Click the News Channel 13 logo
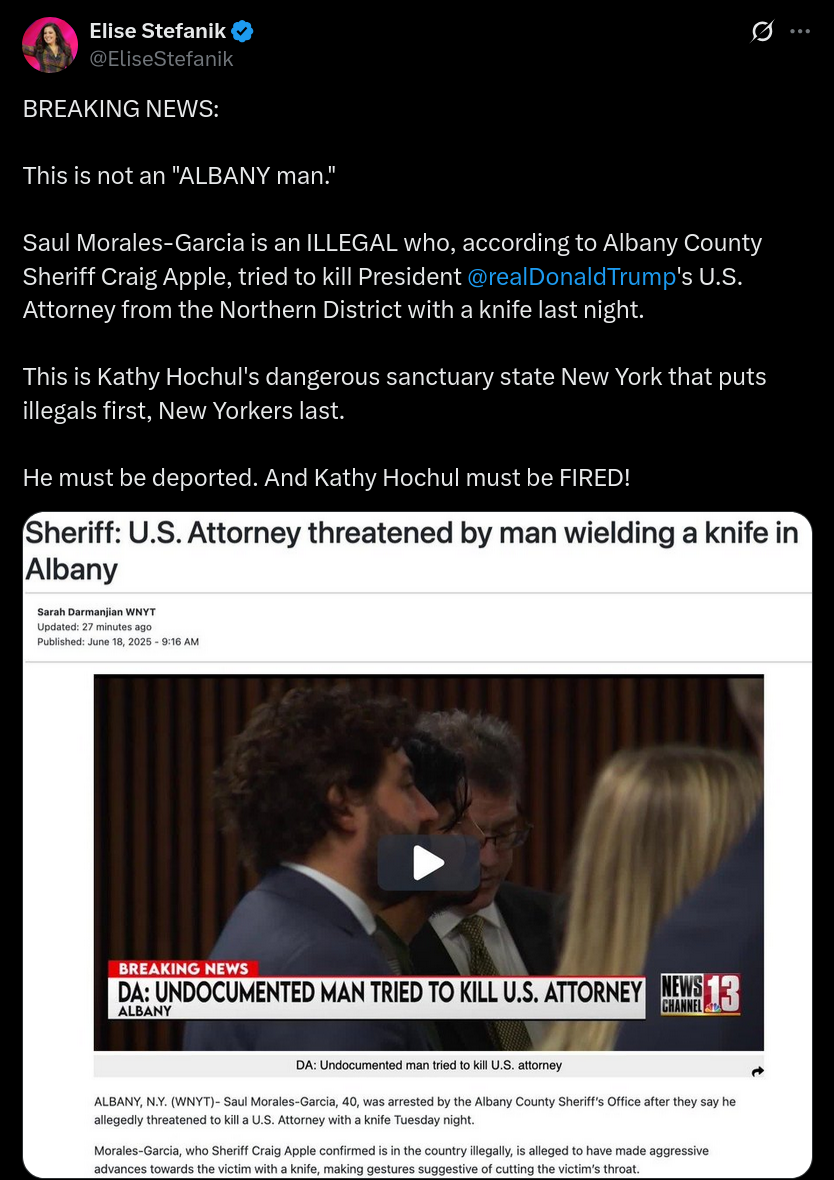The height and width of the screenshot is (1180, 834). pos(700,994)
